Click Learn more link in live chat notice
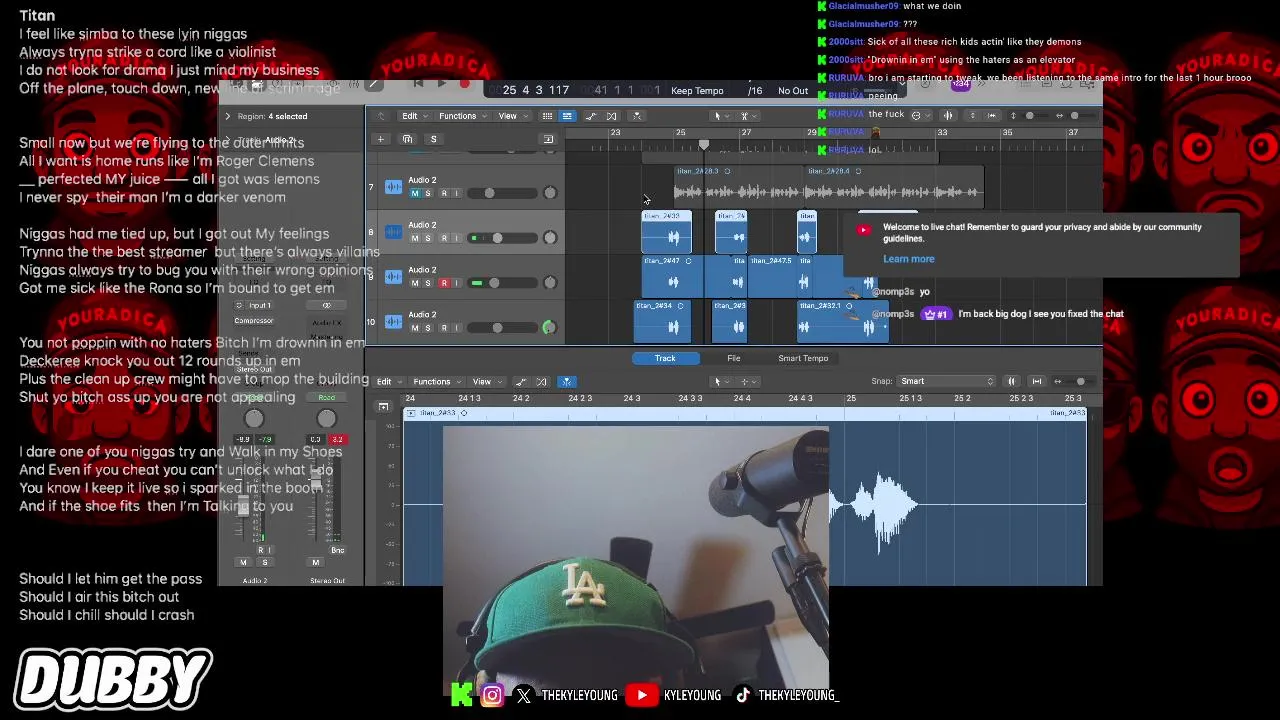 click(x=909, y=259)
